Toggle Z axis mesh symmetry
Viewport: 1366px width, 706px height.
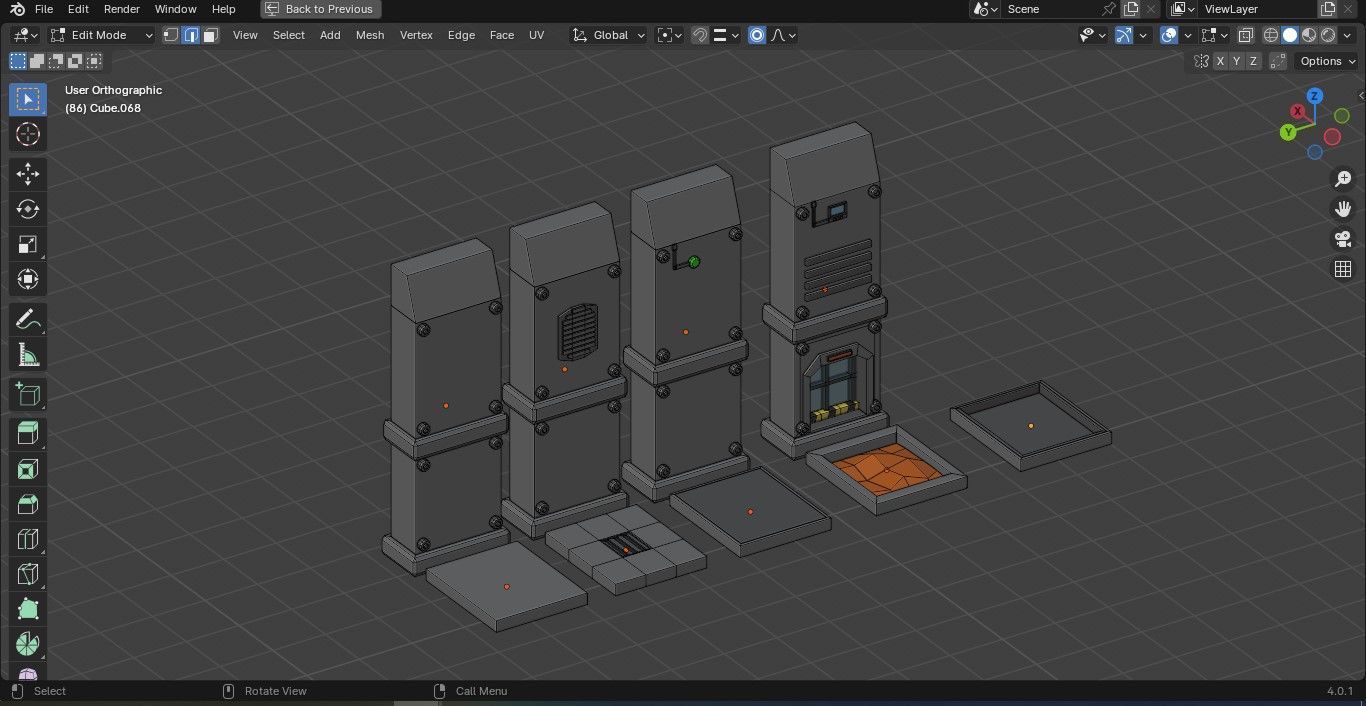click(1253, 61)
